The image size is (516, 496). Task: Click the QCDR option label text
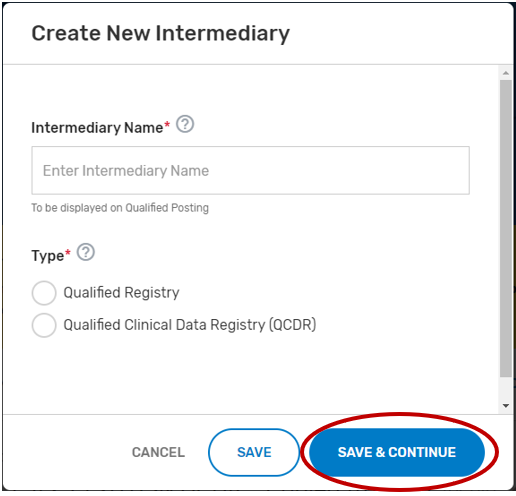click(190, 325)
